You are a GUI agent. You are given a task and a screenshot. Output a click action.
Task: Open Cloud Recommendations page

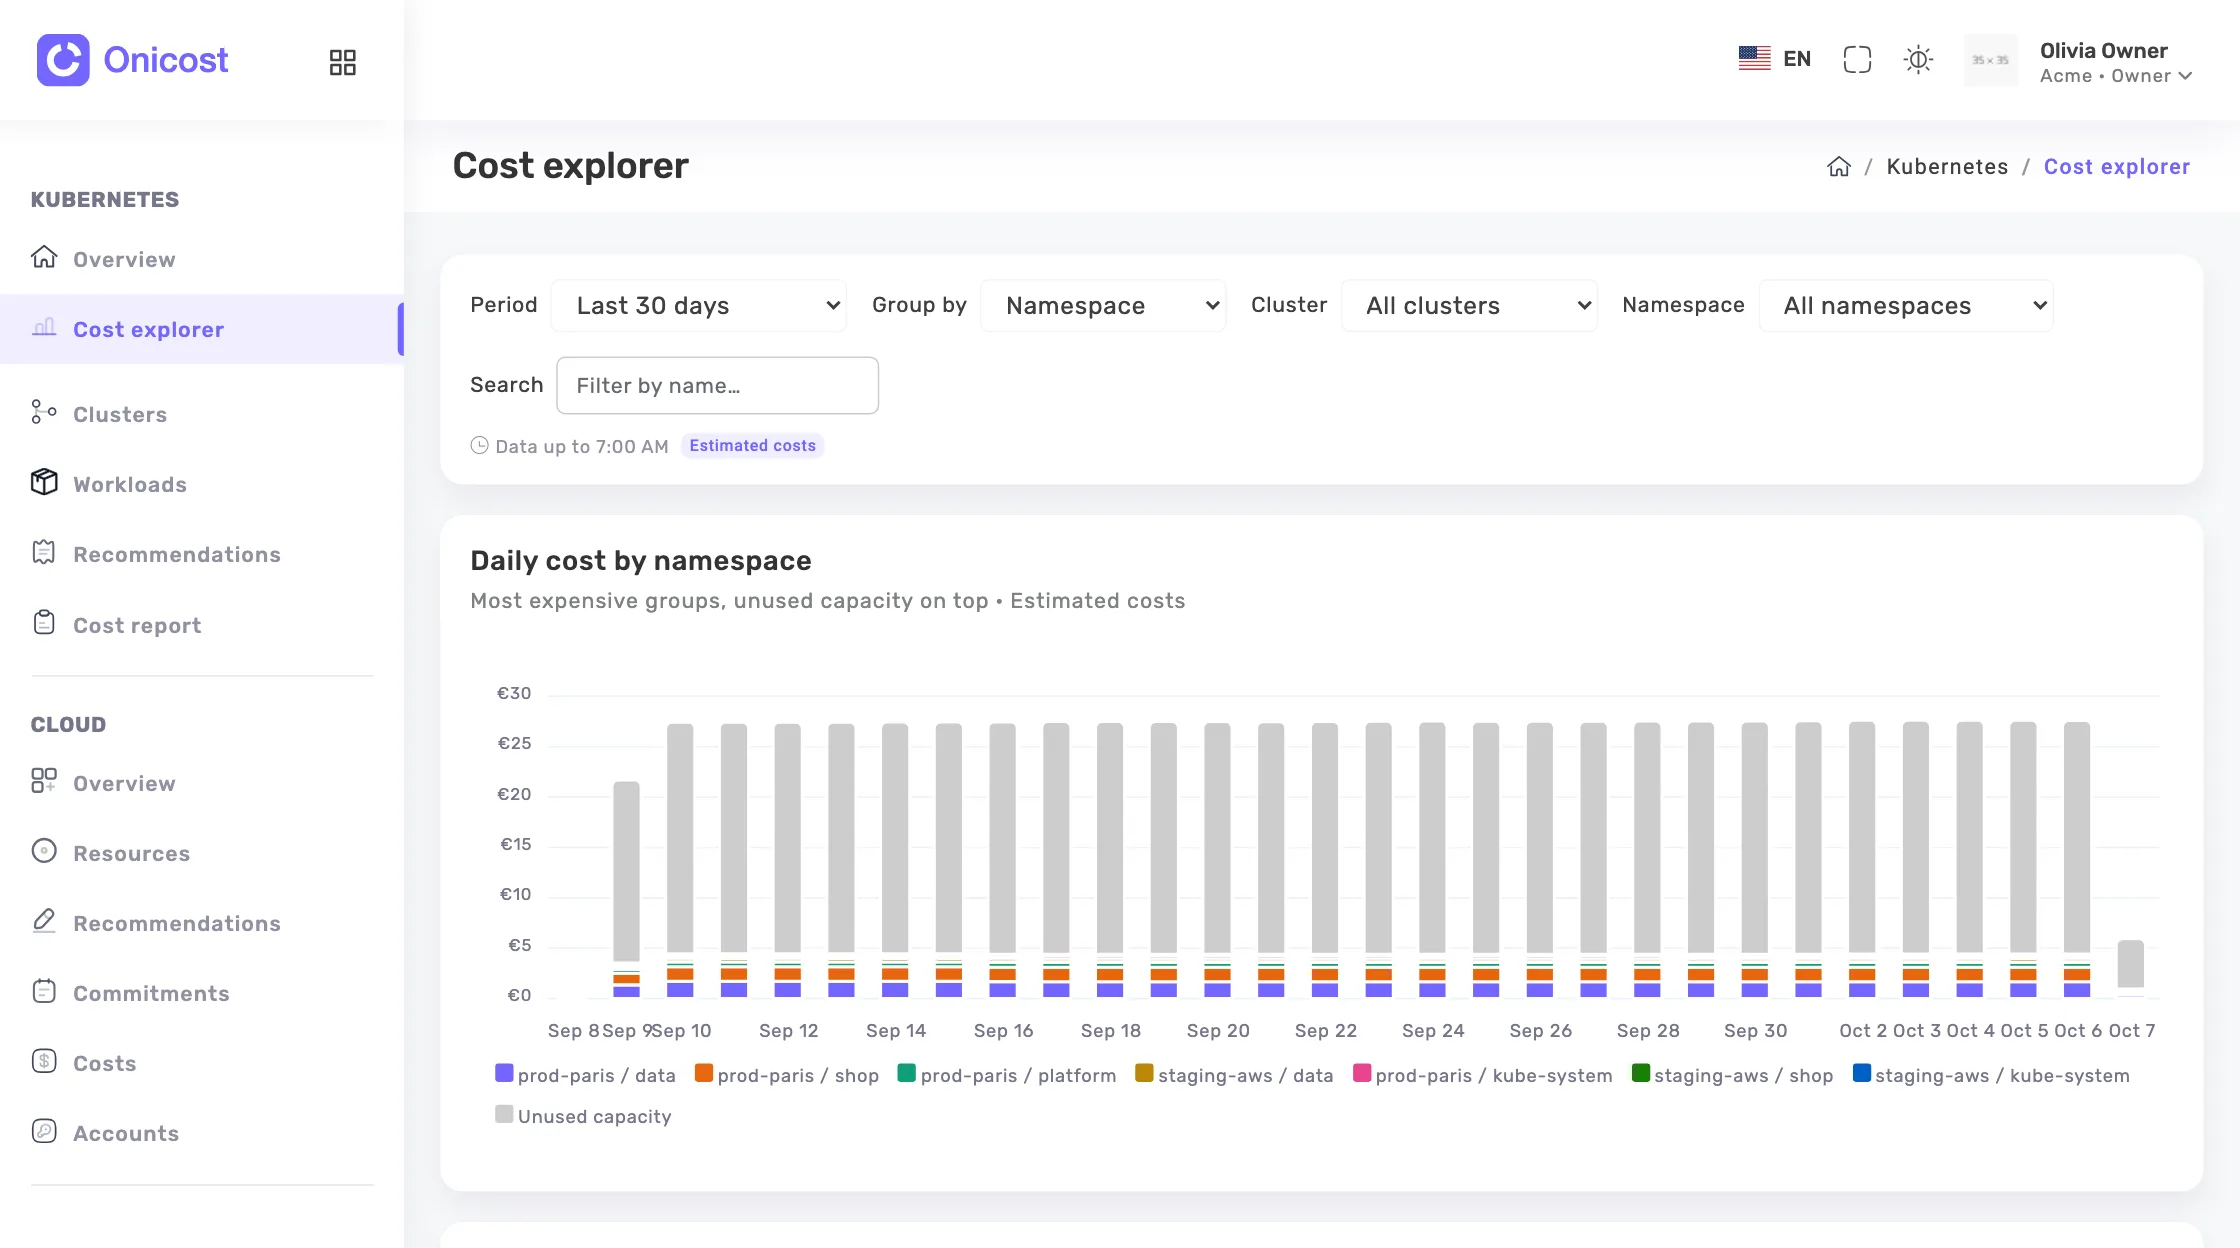177,924
